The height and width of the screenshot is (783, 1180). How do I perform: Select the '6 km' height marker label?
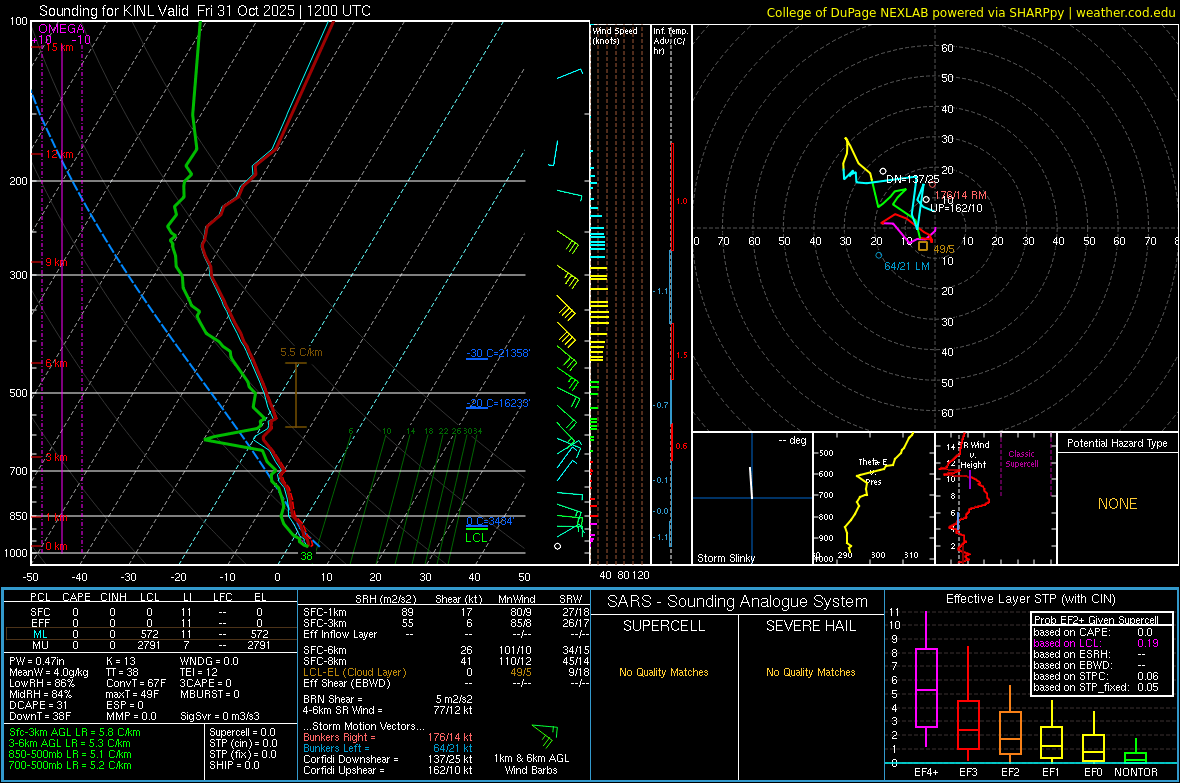56,364
